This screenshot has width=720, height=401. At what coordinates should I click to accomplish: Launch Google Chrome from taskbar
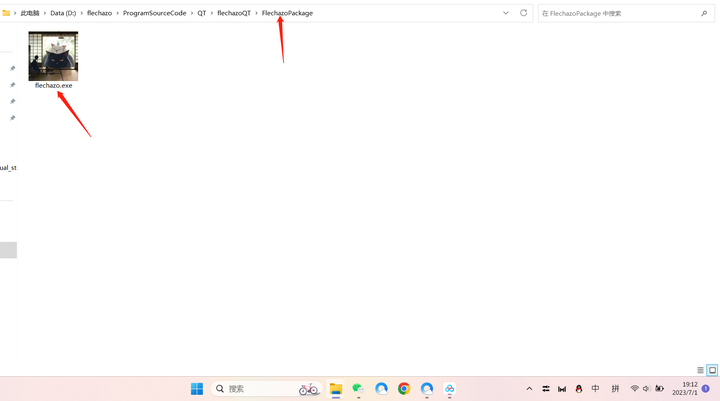pyautogui.click(x=404, y=389)
